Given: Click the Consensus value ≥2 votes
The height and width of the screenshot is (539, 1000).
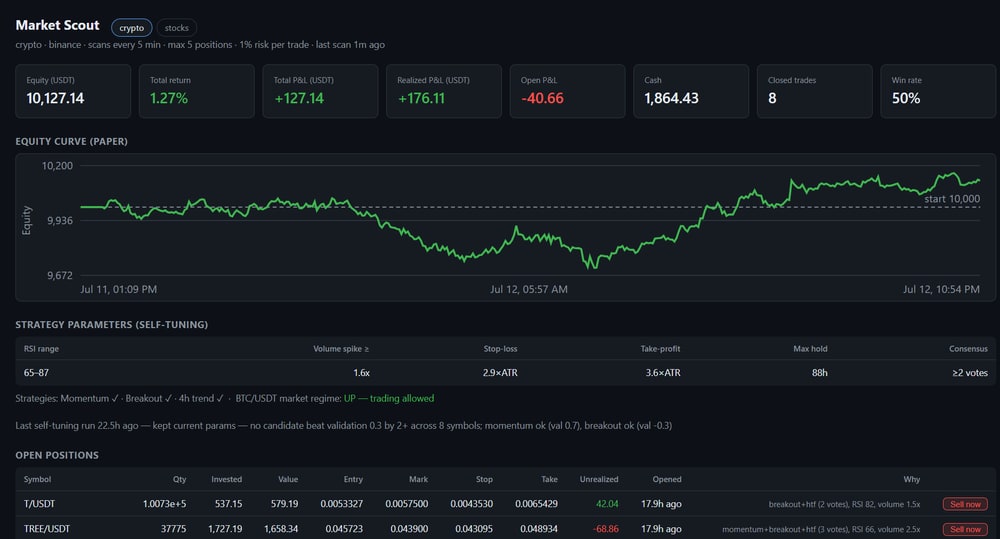Looking at the screenshot, I should tap(969, 373).
